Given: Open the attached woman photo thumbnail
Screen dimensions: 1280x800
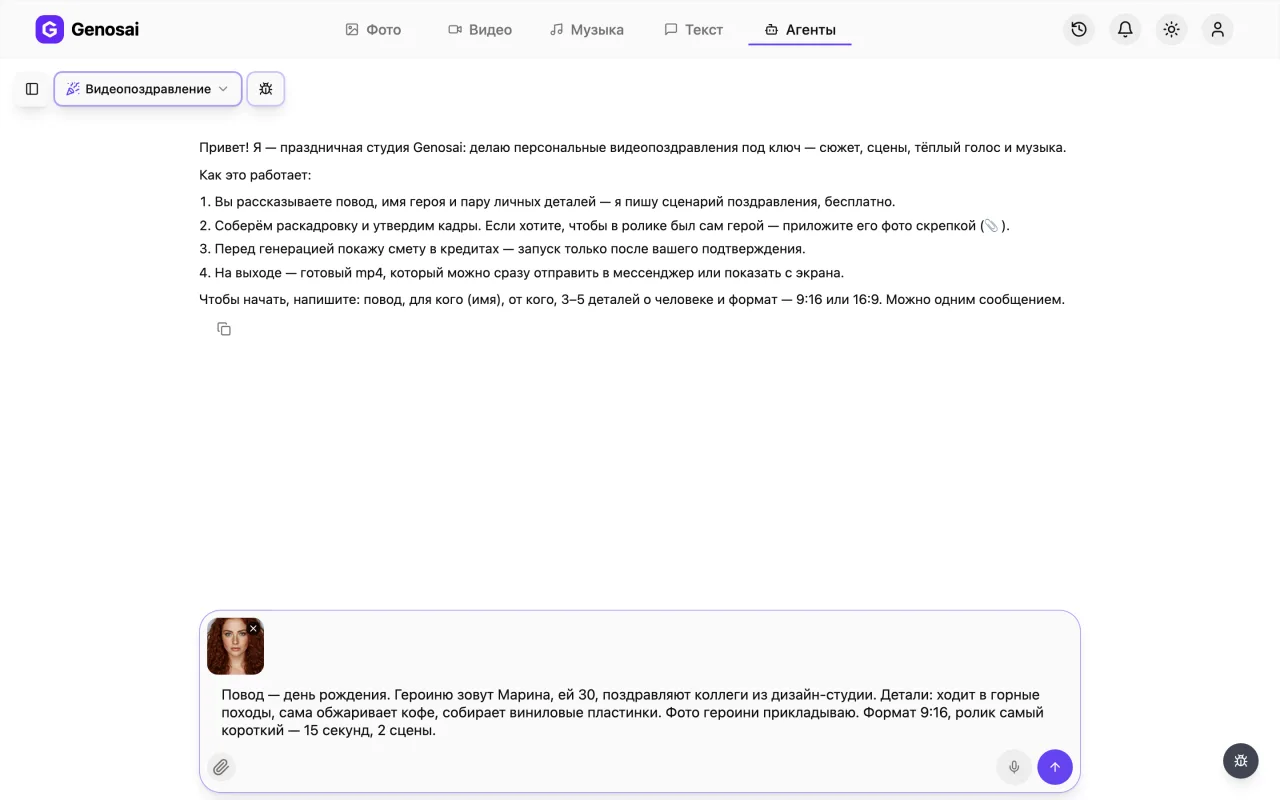Looking at the screenshot, I should tap(235, 646).
